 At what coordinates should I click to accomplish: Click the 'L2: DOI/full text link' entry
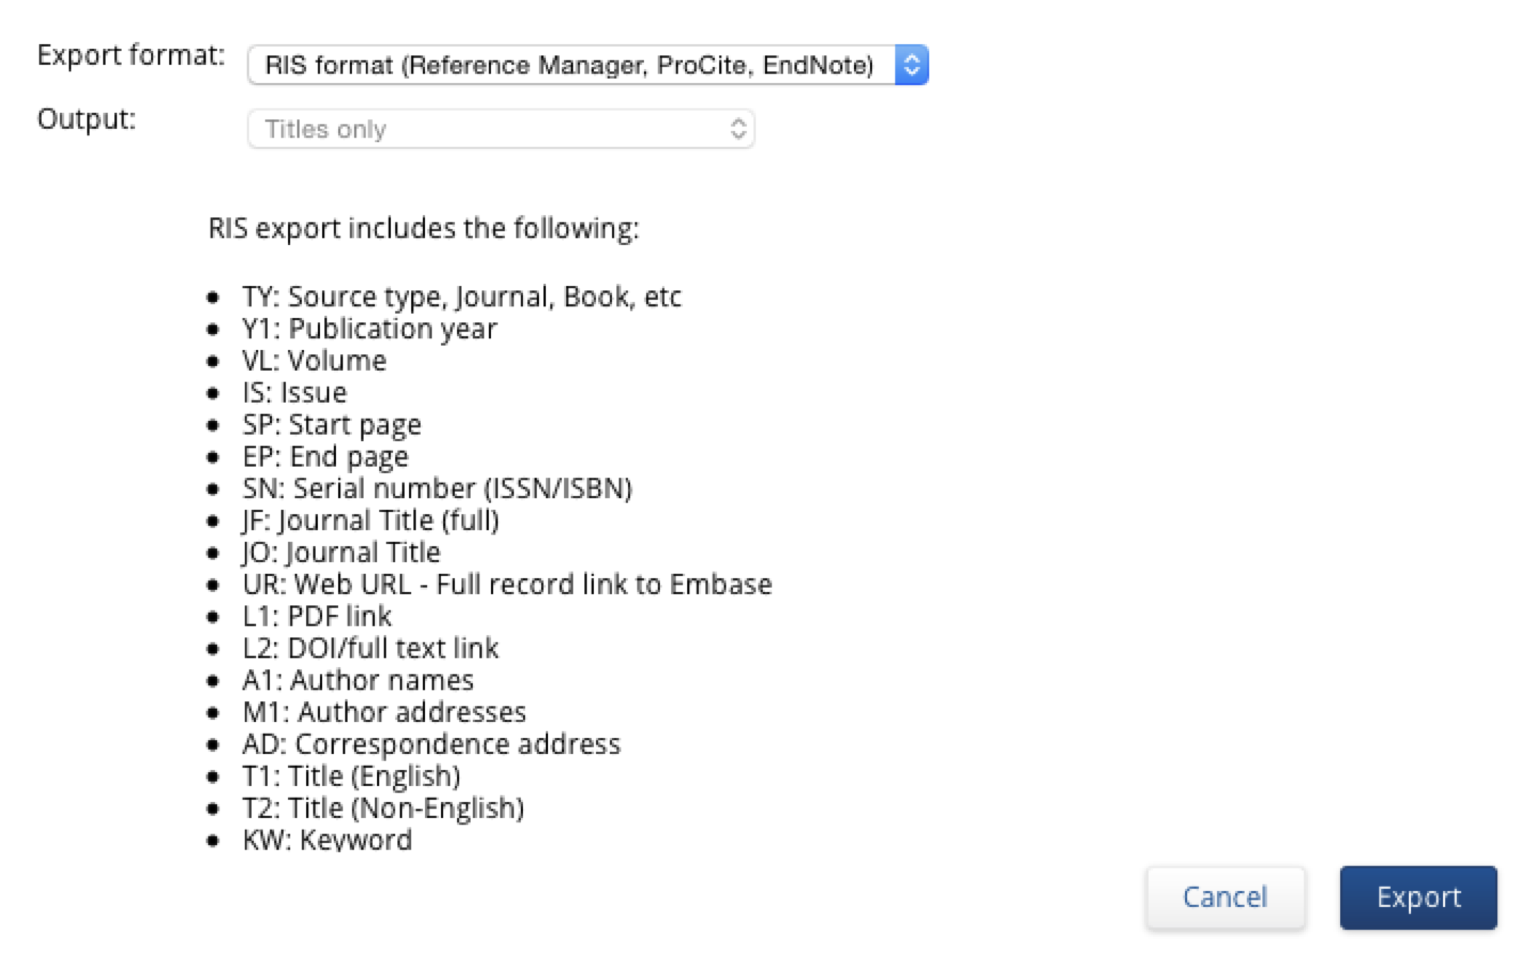click(370, 649)
